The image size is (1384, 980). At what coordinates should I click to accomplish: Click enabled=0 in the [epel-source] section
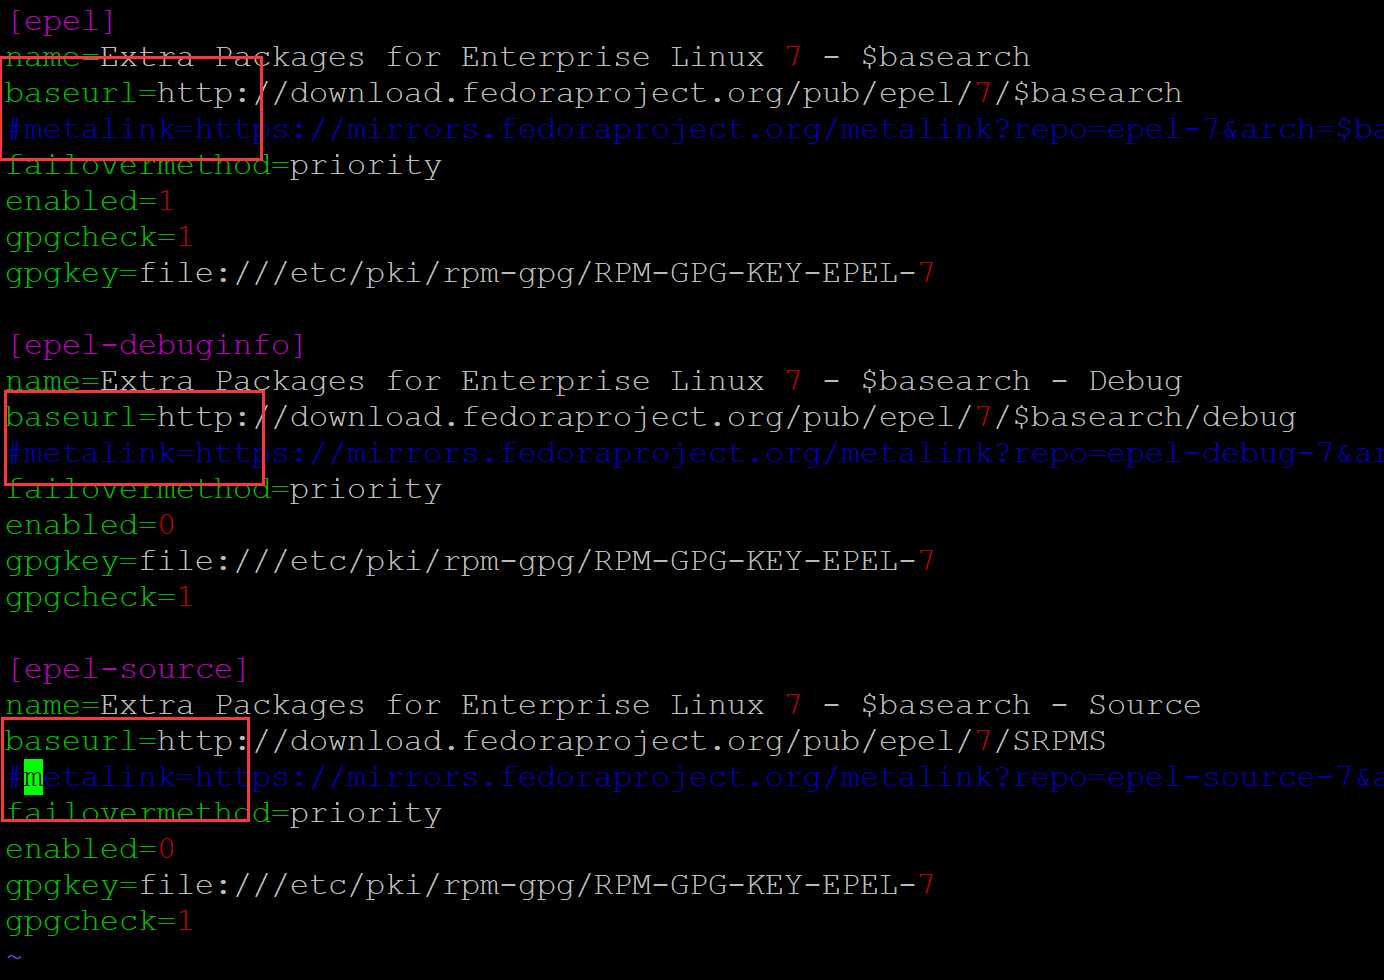pos(90,849)
